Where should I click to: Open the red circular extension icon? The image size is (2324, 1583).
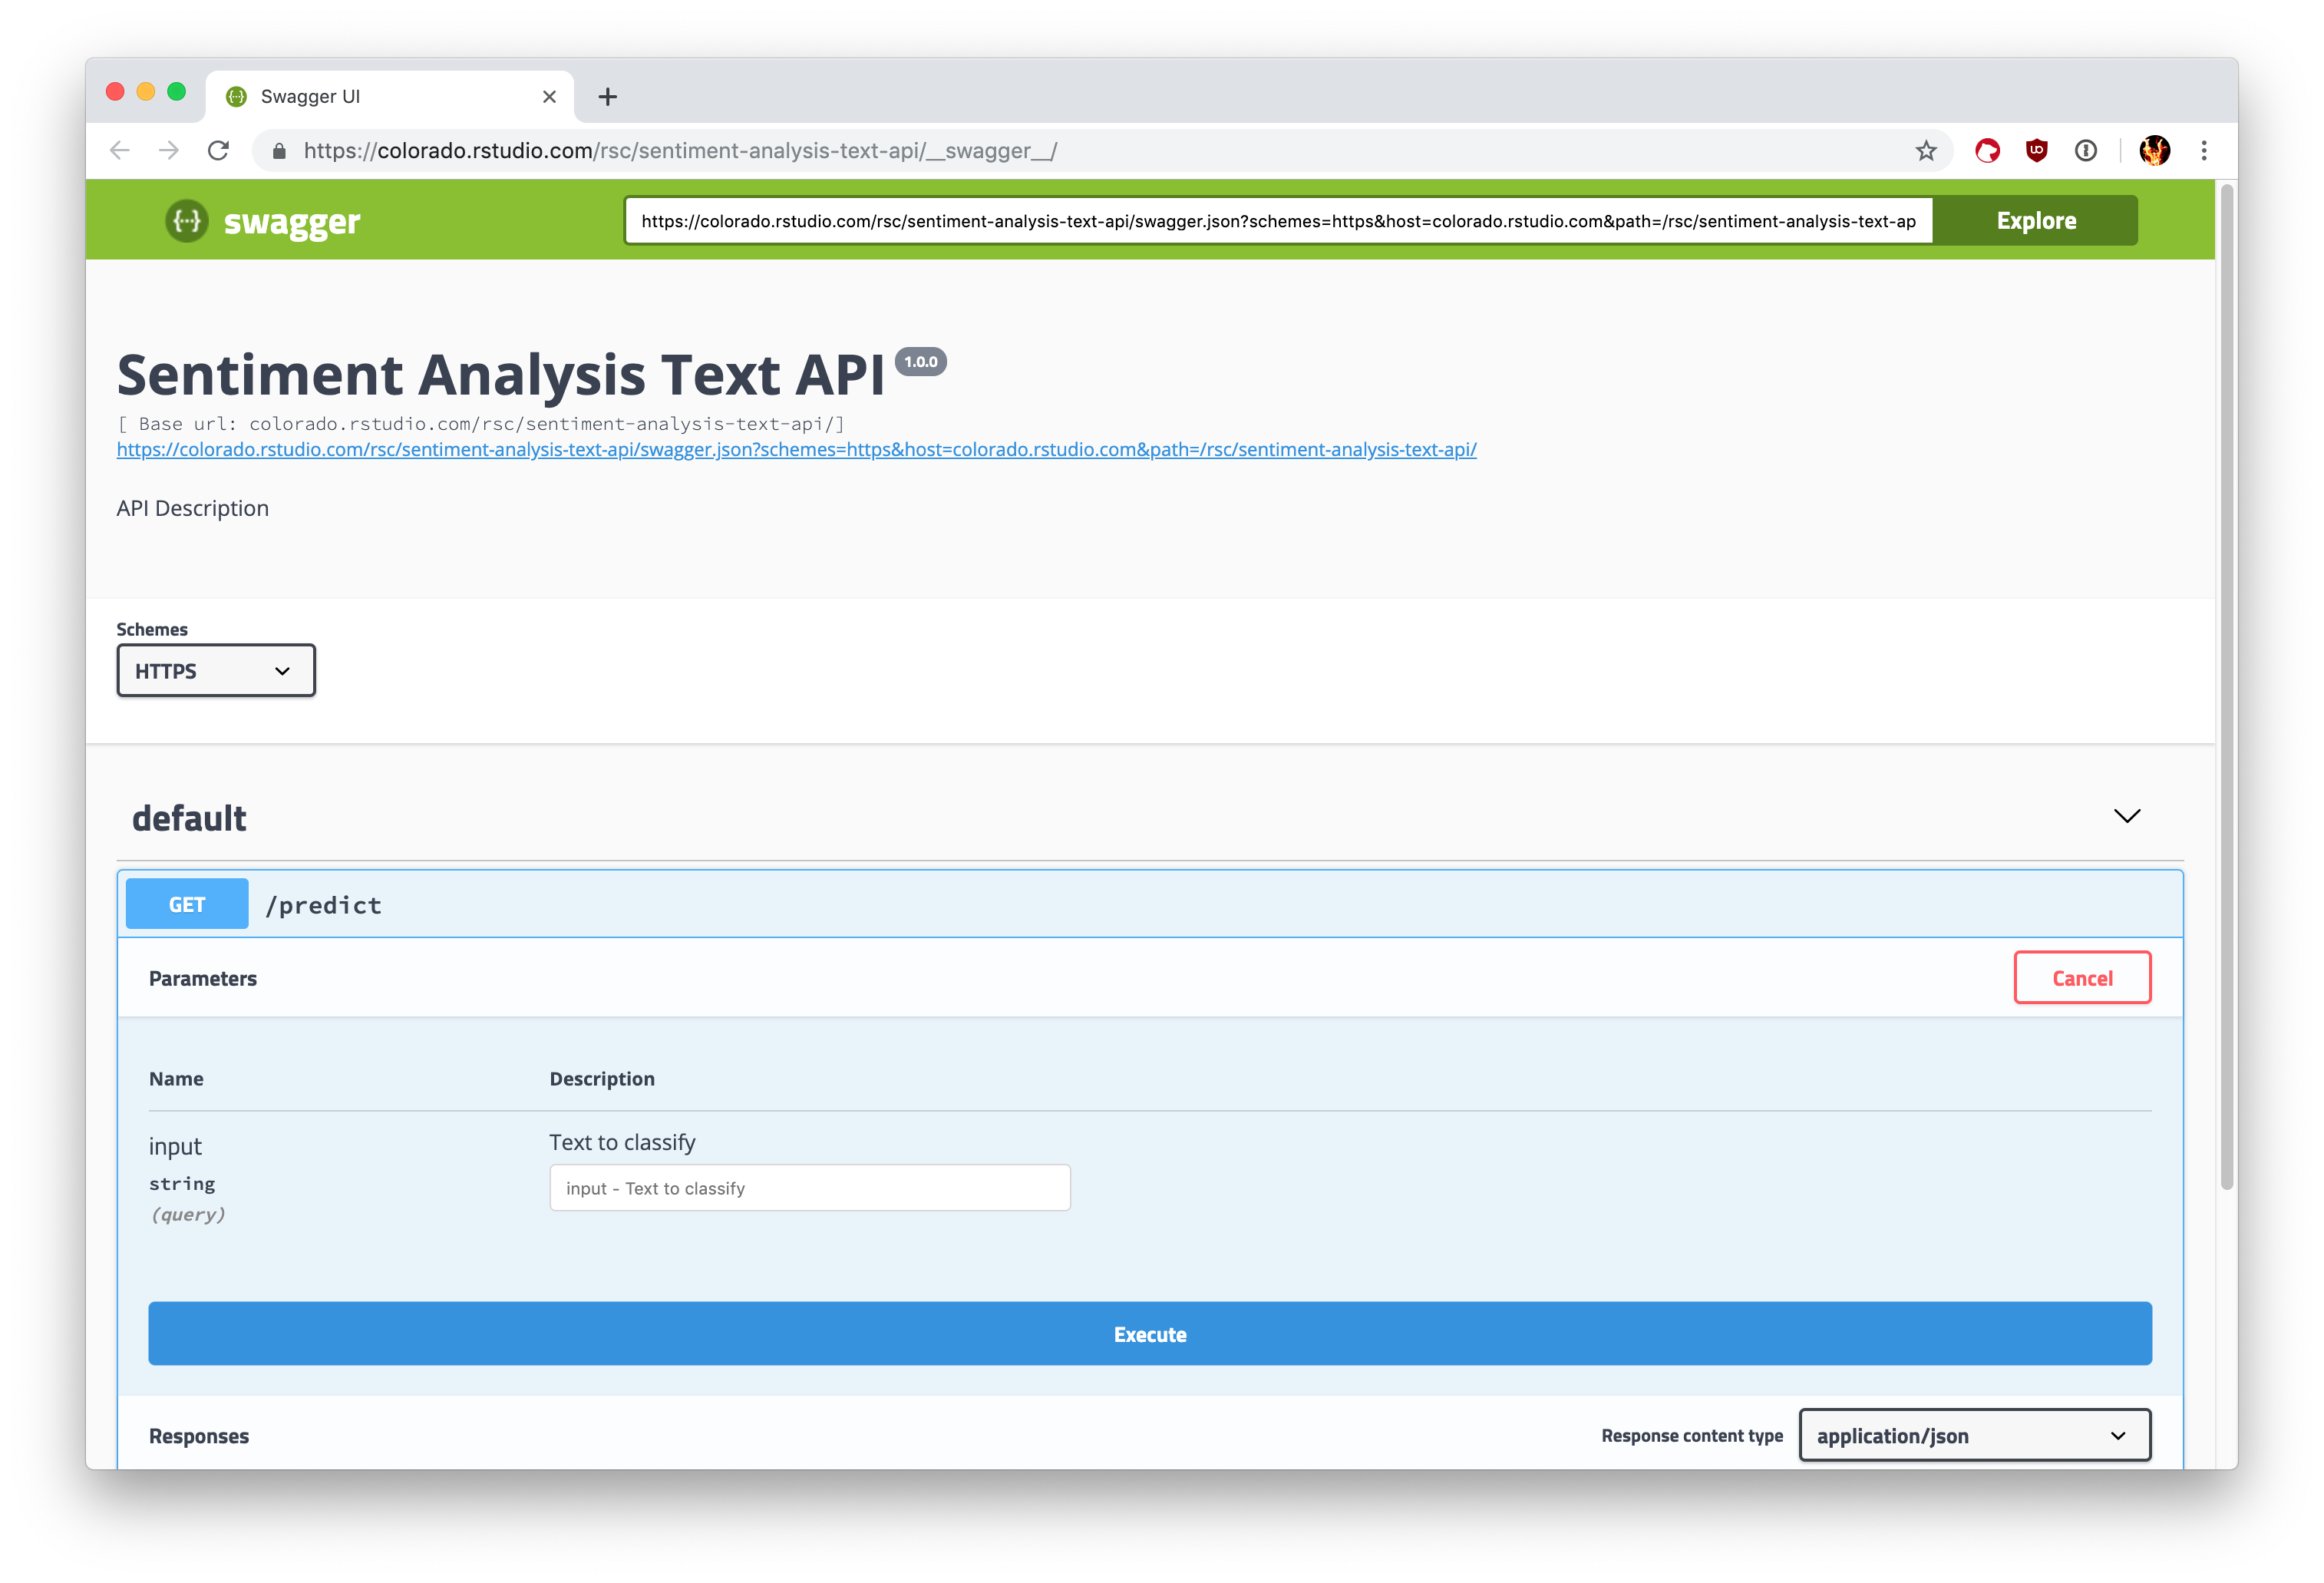pos(1987,150)
